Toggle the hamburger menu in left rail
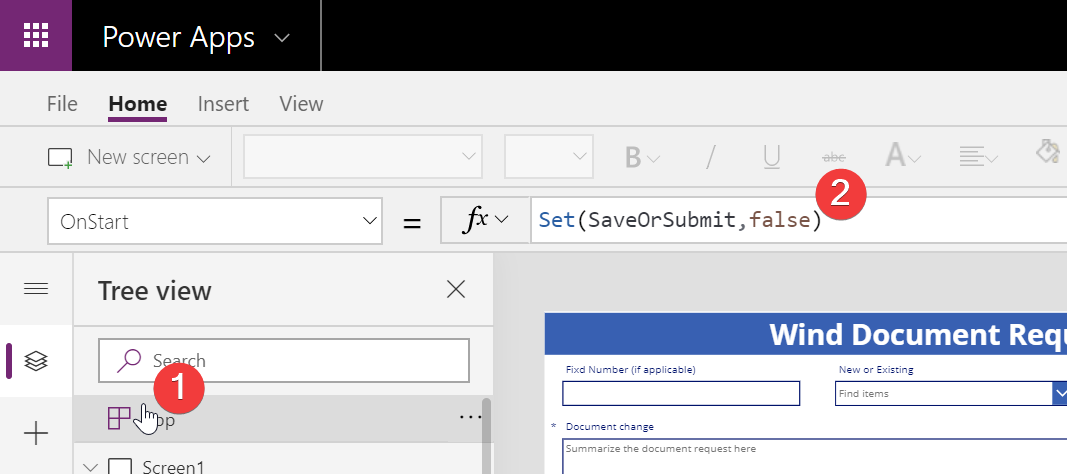The height and width of the screenshot is (474, 1067). point(36,289)
